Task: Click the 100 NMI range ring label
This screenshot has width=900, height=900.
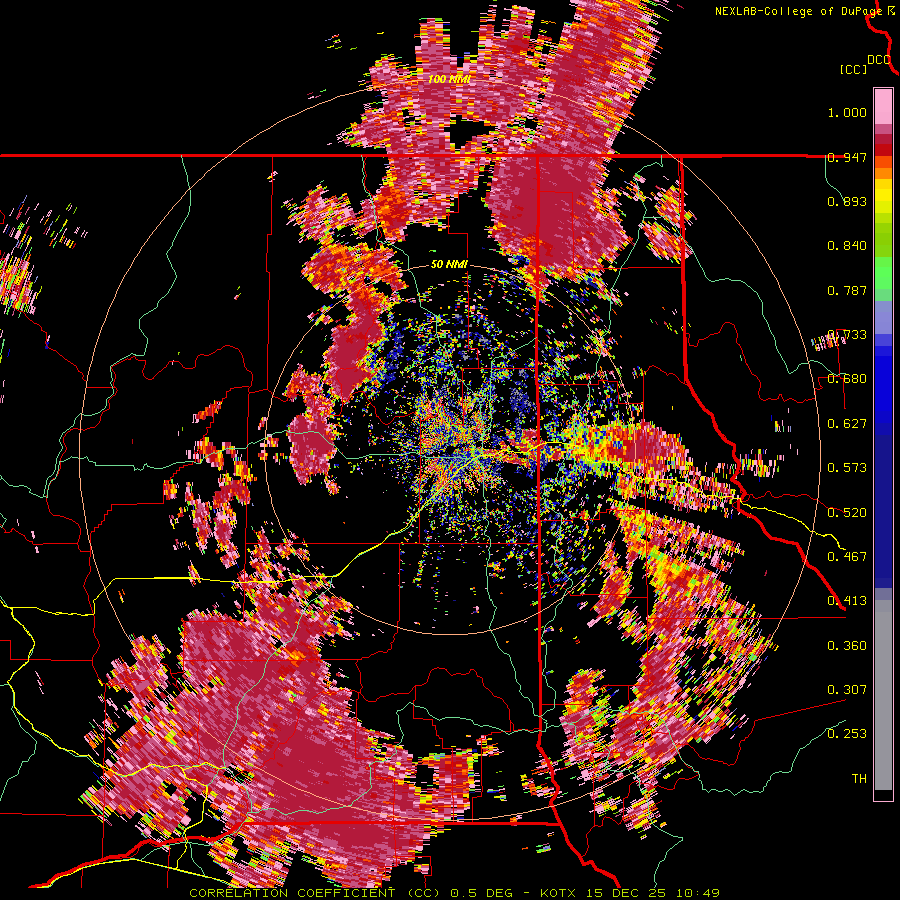Action: 449,79
